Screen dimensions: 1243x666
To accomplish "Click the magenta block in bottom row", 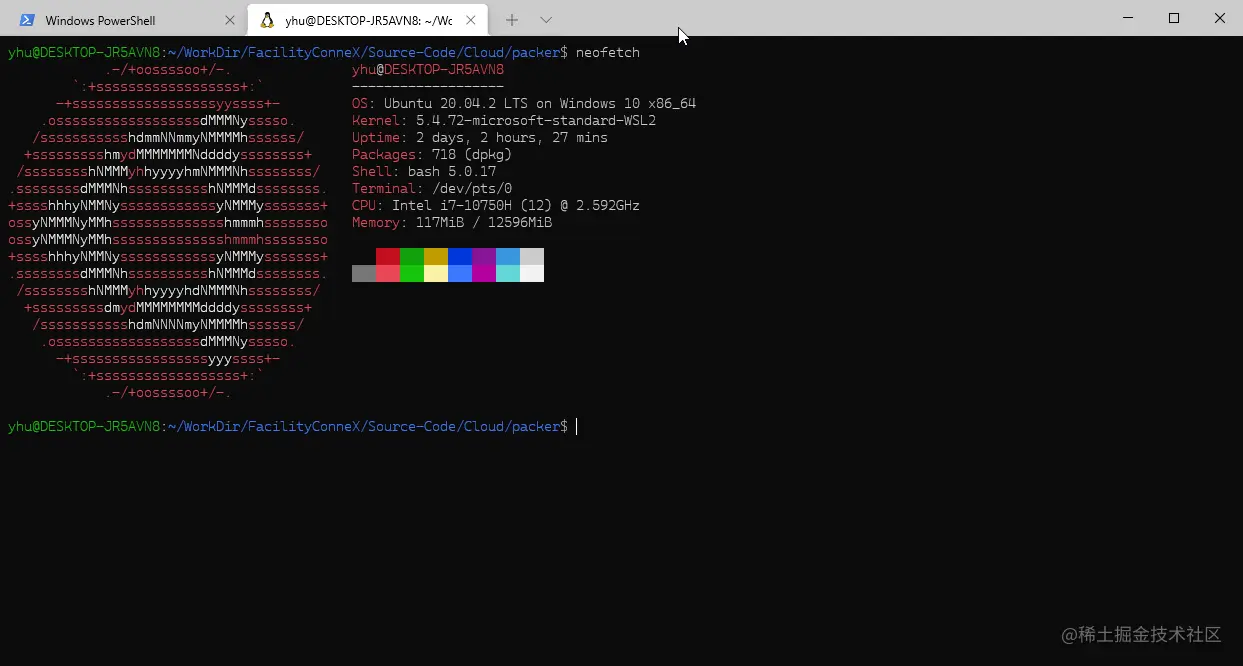I will point(484,273).
